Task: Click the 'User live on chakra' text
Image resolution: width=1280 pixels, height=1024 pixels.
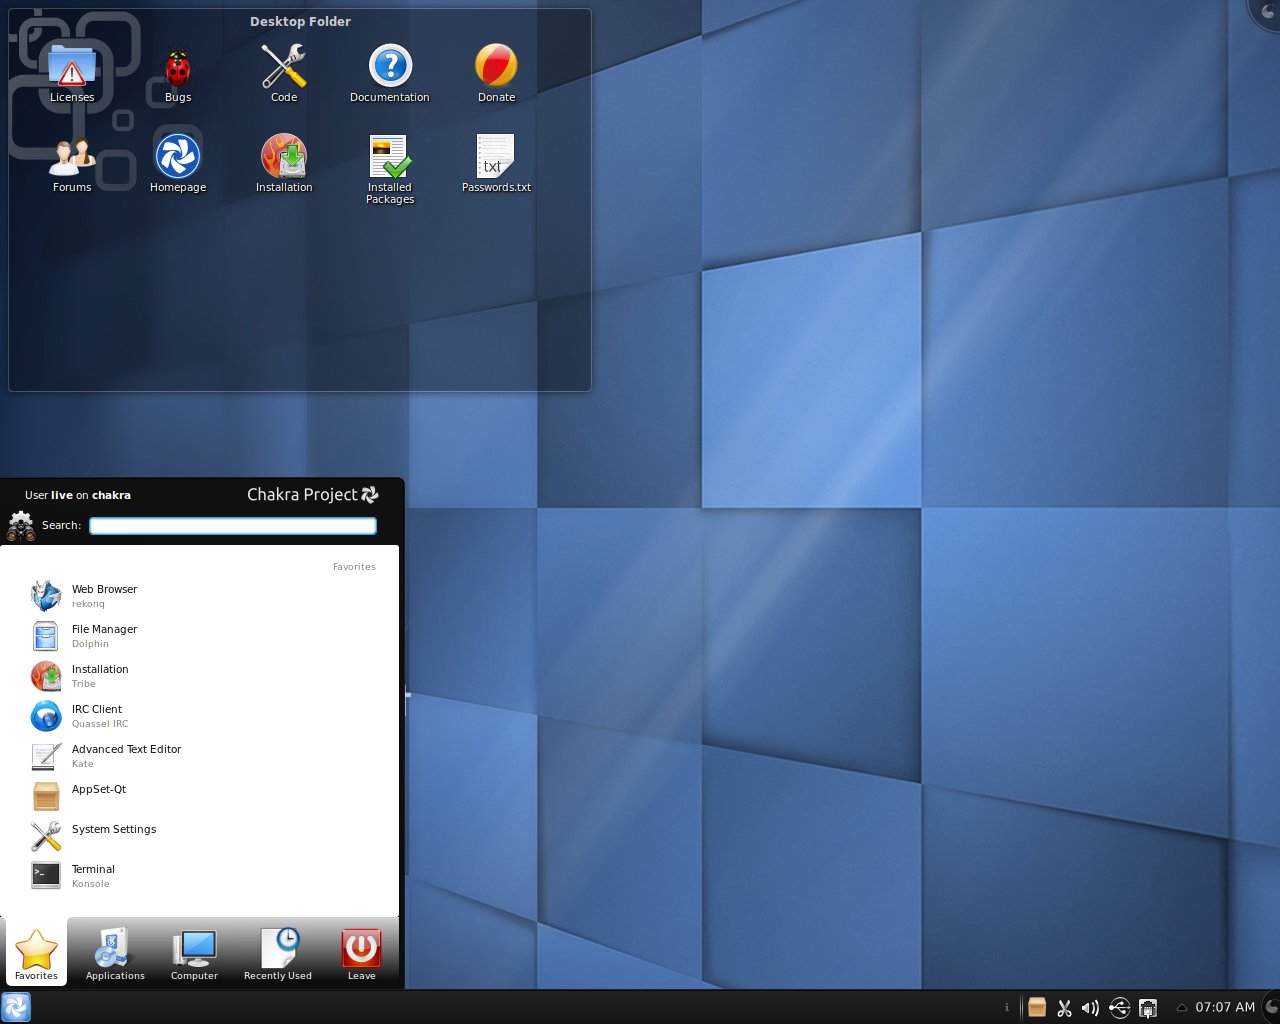Action: [77, 495]
